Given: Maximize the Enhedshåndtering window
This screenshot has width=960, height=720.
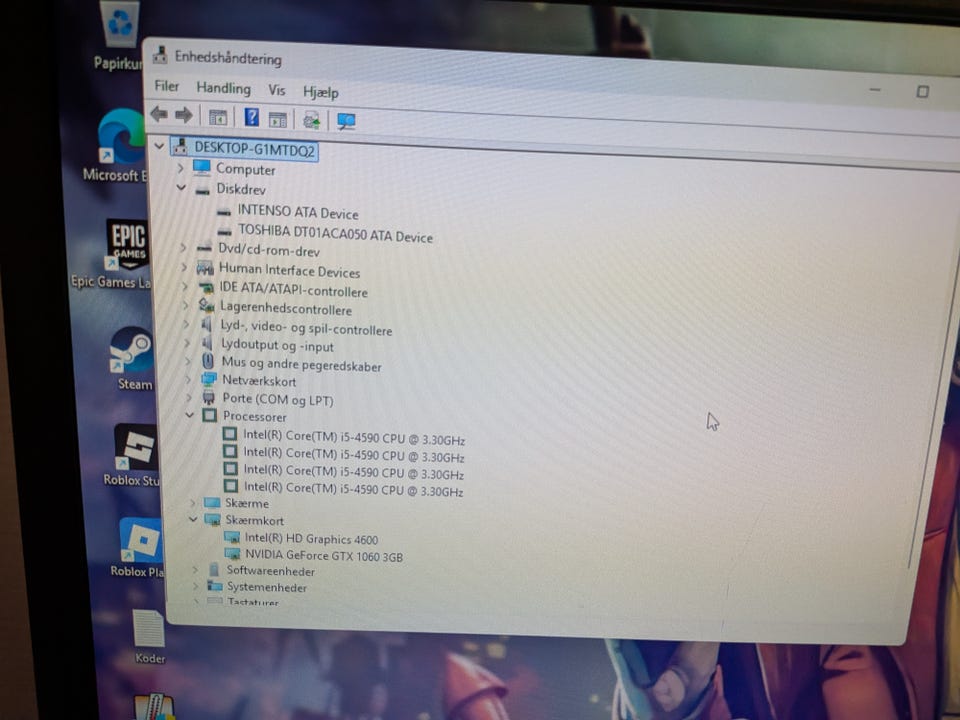Looking at the screenshot, I should click(922, 91).
